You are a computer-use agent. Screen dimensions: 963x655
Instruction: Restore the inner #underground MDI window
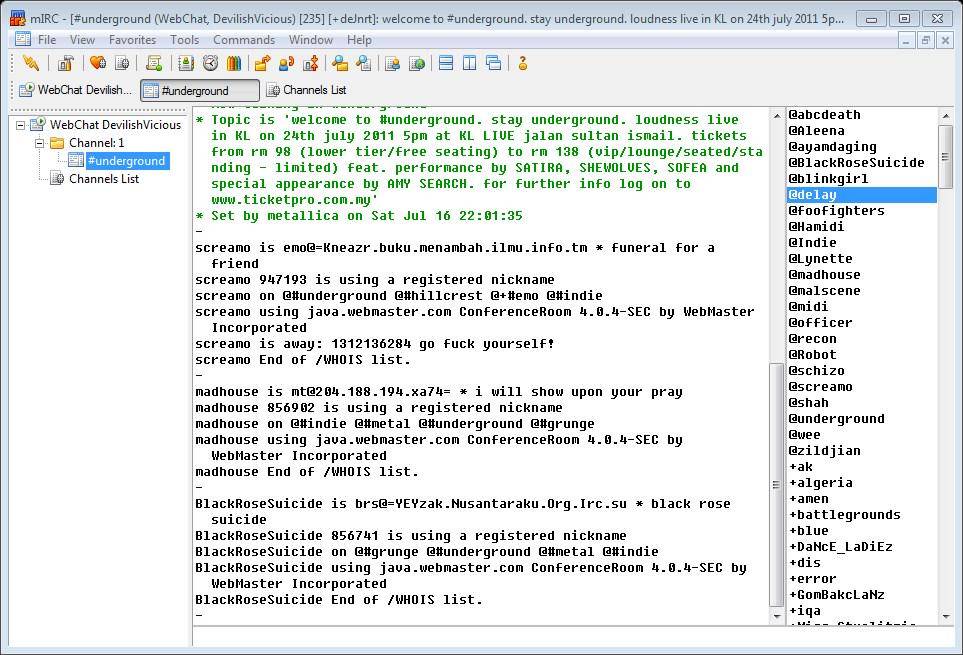pos(926,41)
